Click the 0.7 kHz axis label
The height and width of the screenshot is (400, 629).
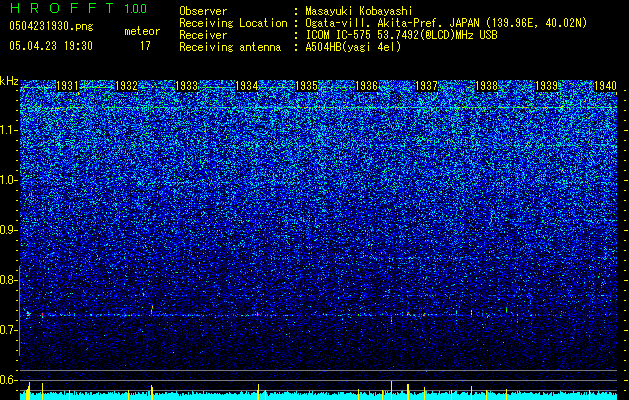pos(9,330)
